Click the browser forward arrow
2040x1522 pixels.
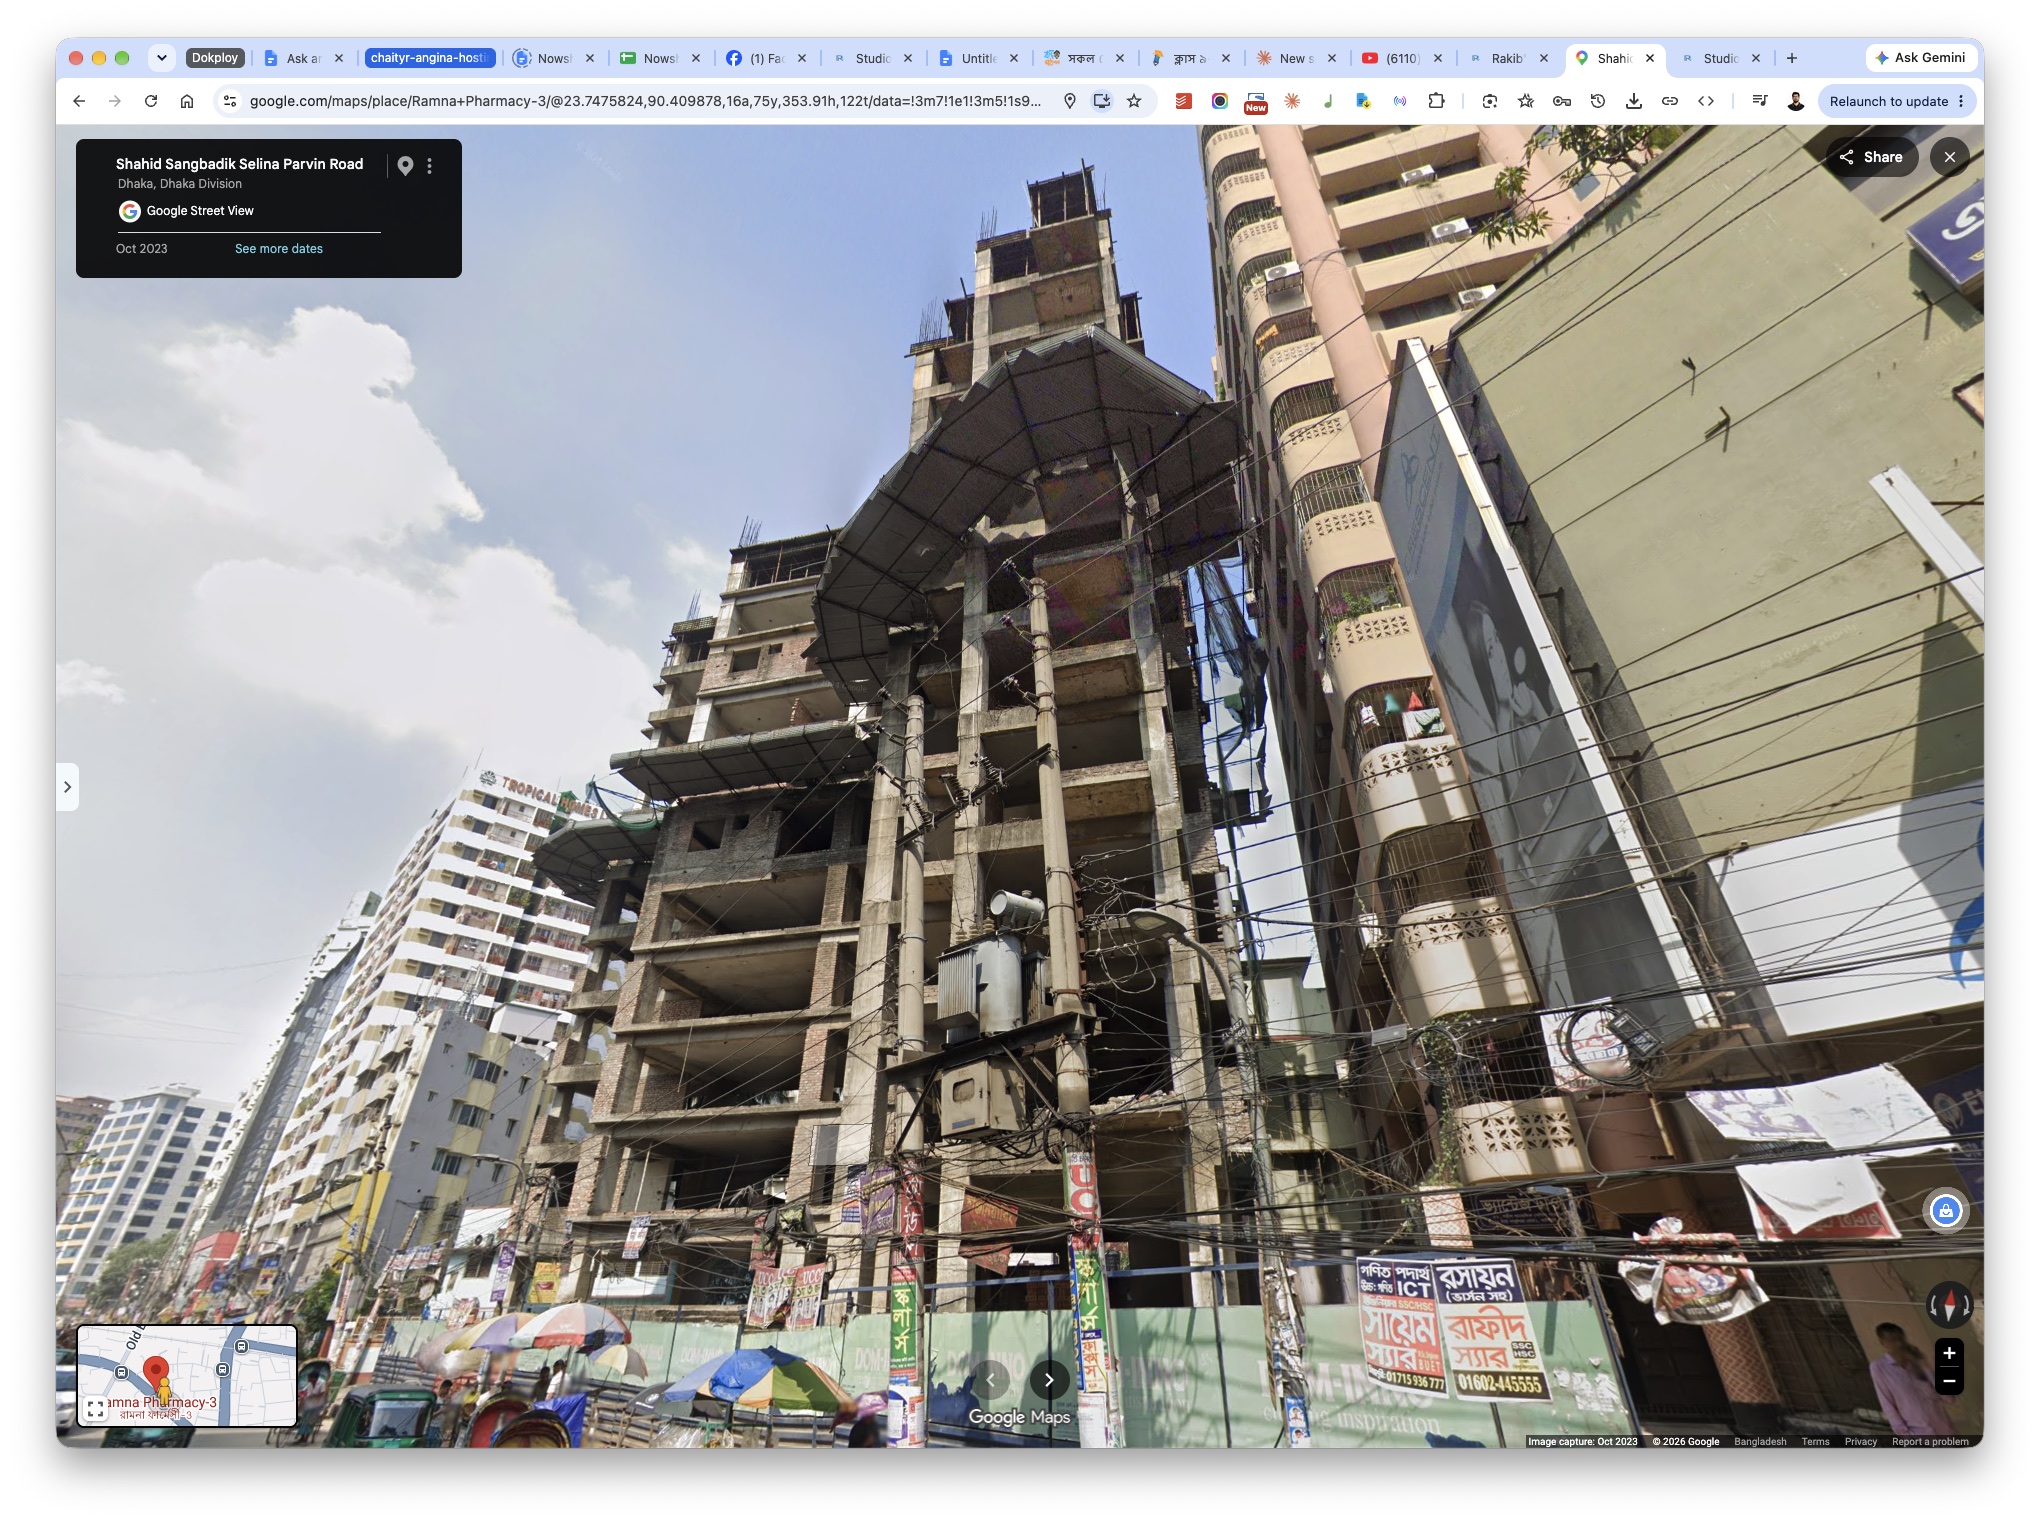pos(115,101)
